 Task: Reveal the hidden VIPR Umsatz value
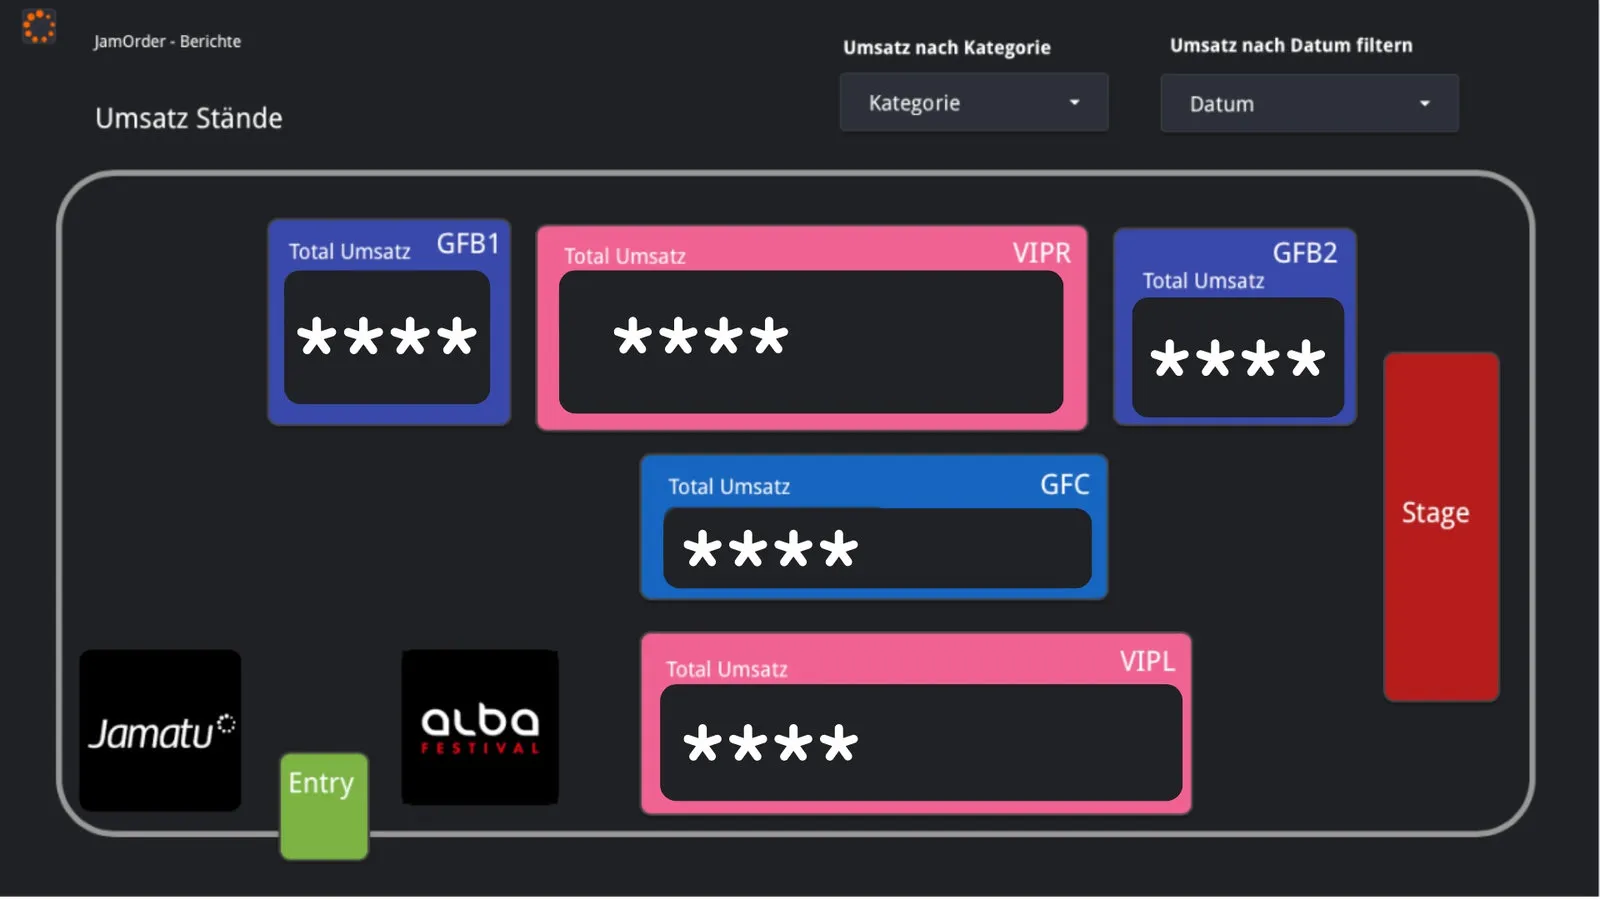point(811,342)
